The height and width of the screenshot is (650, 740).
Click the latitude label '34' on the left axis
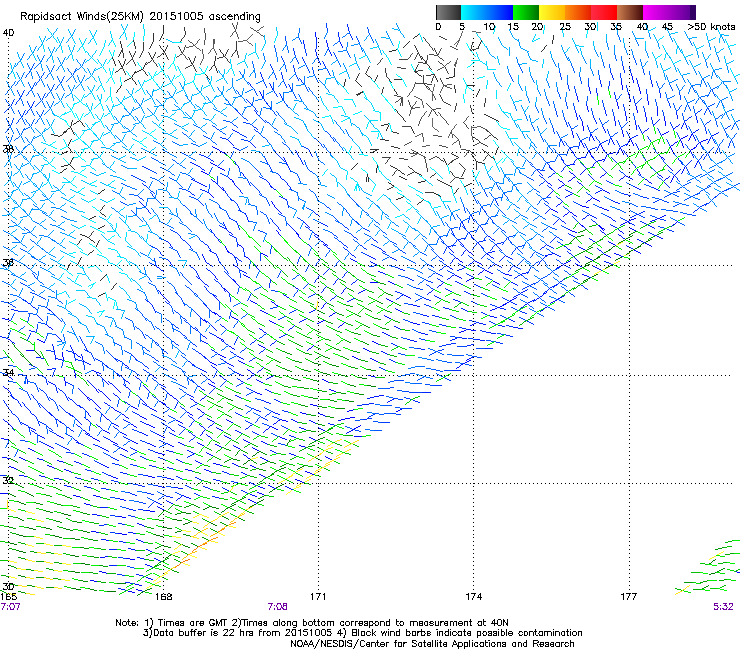(x=8, y=372)
